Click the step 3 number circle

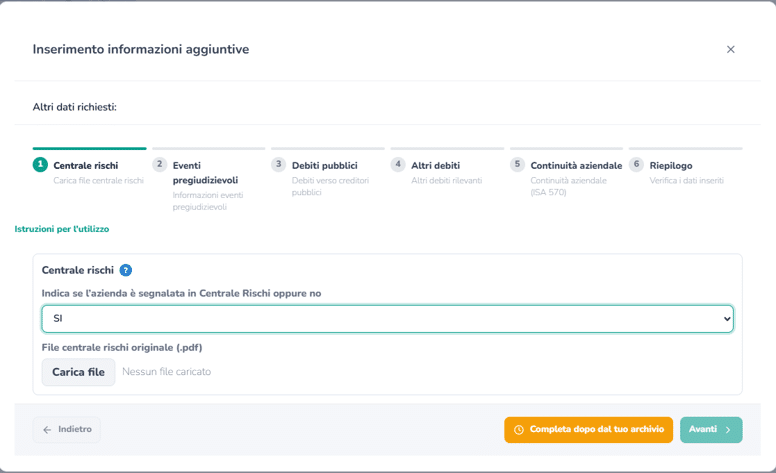click(x=279, y=164)
